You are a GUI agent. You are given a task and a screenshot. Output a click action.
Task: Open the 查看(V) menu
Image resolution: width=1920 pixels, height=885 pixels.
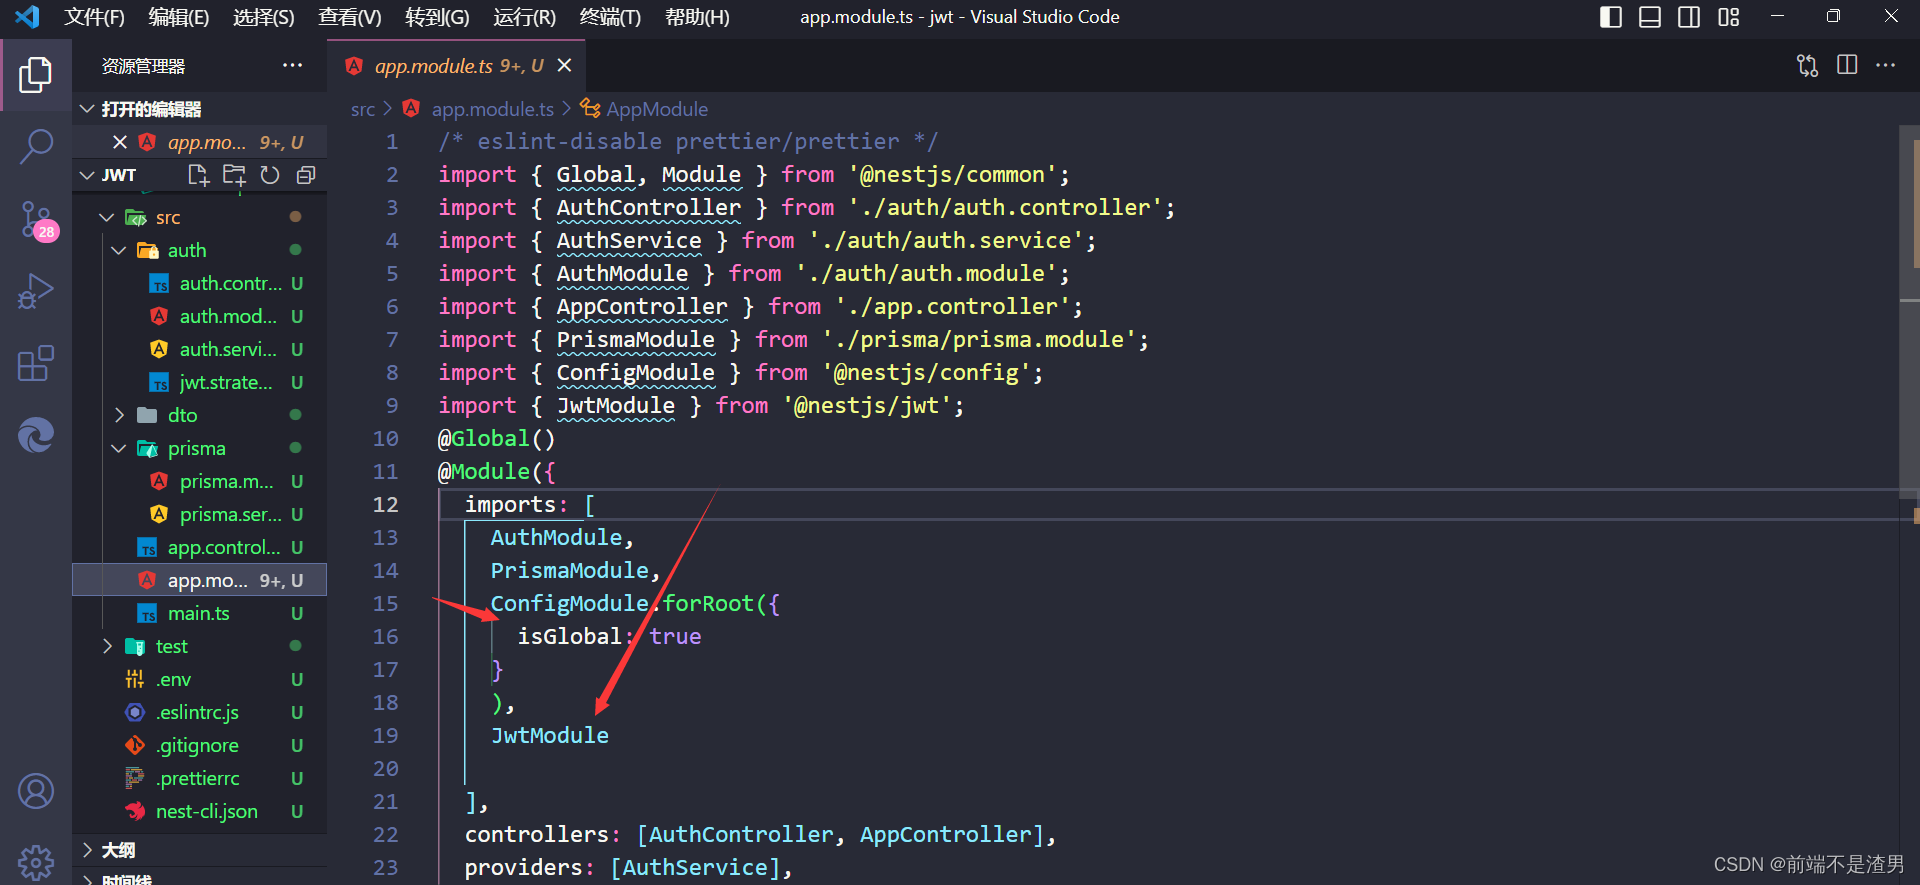(350, 17)
